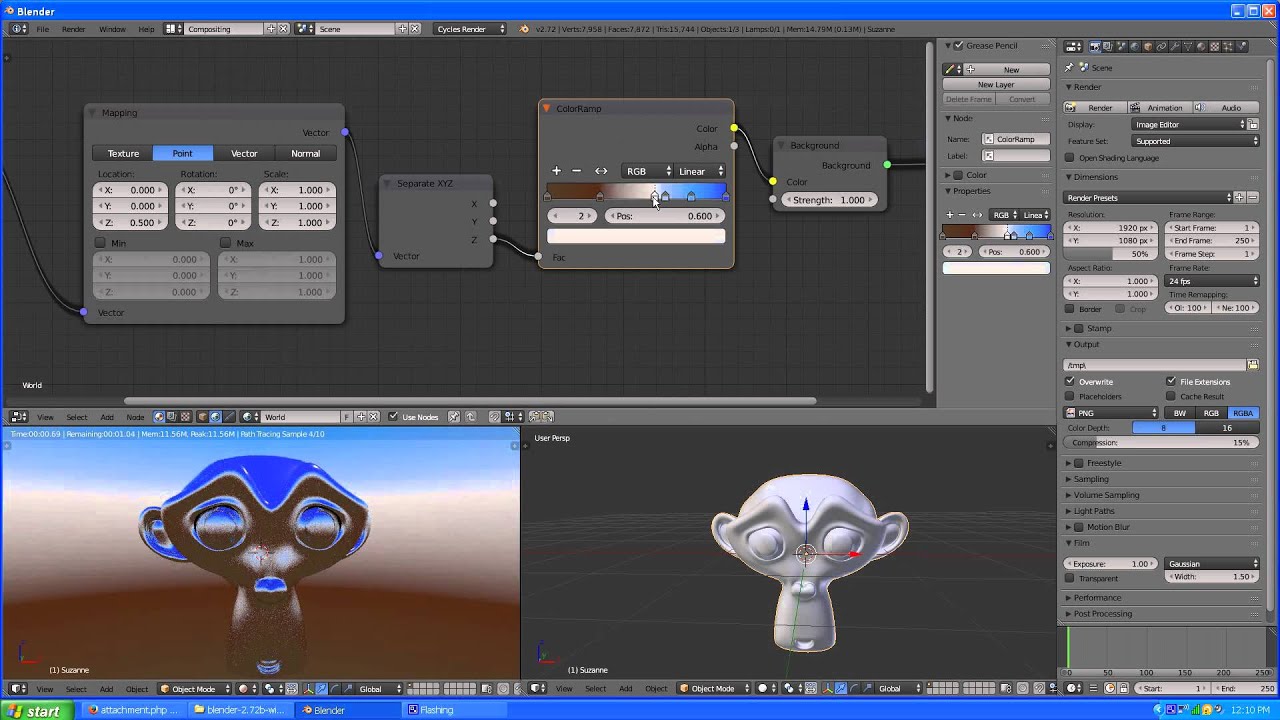Switch shader nodes to Object icon
1280x720 pixels.
[203, 416]
